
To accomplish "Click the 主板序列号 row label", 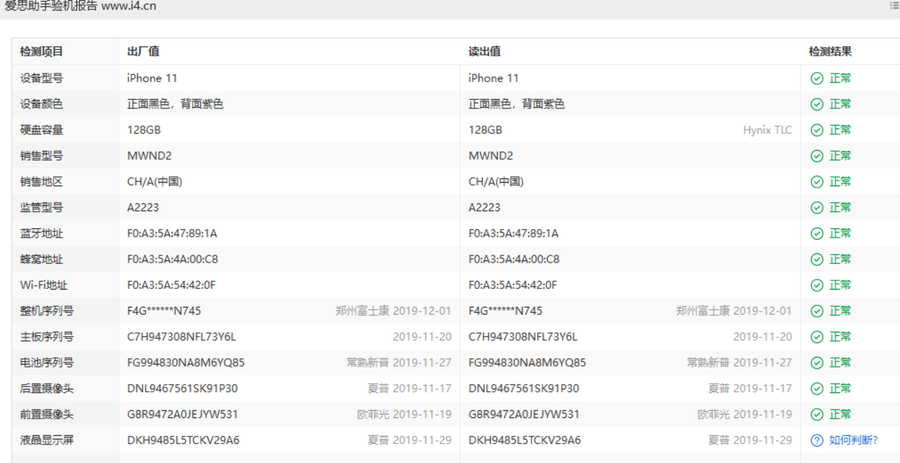I will [x=47, y=337].
